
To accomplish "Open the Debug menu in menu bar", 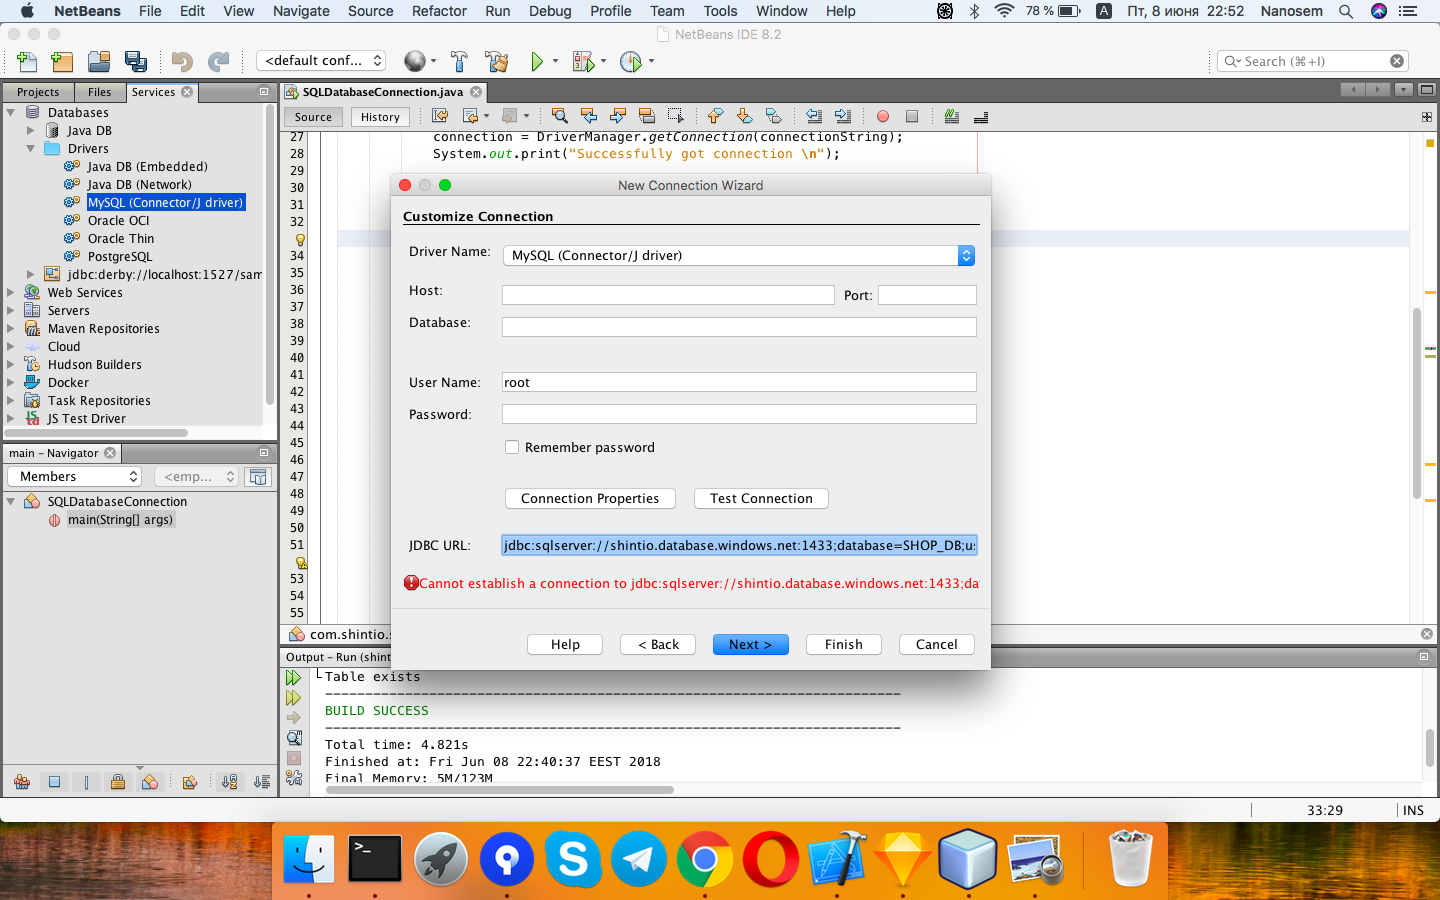I will [x=550, y=11].
